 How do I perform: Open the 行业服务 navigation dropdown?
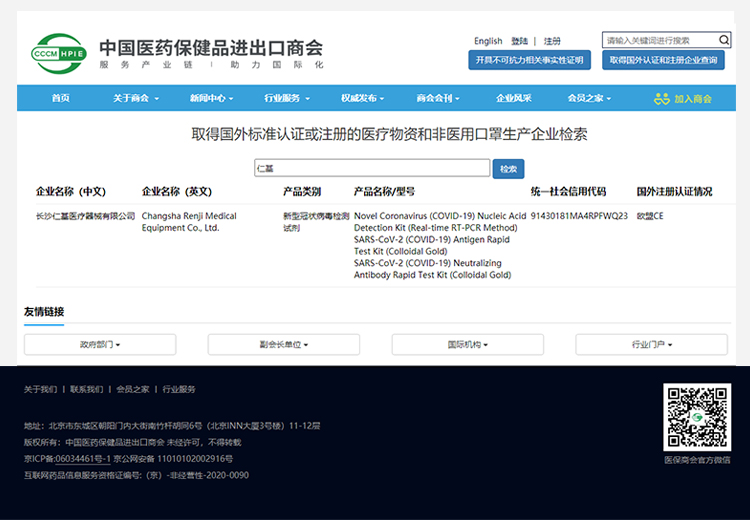pyautogui.click(x=286, y=99)
